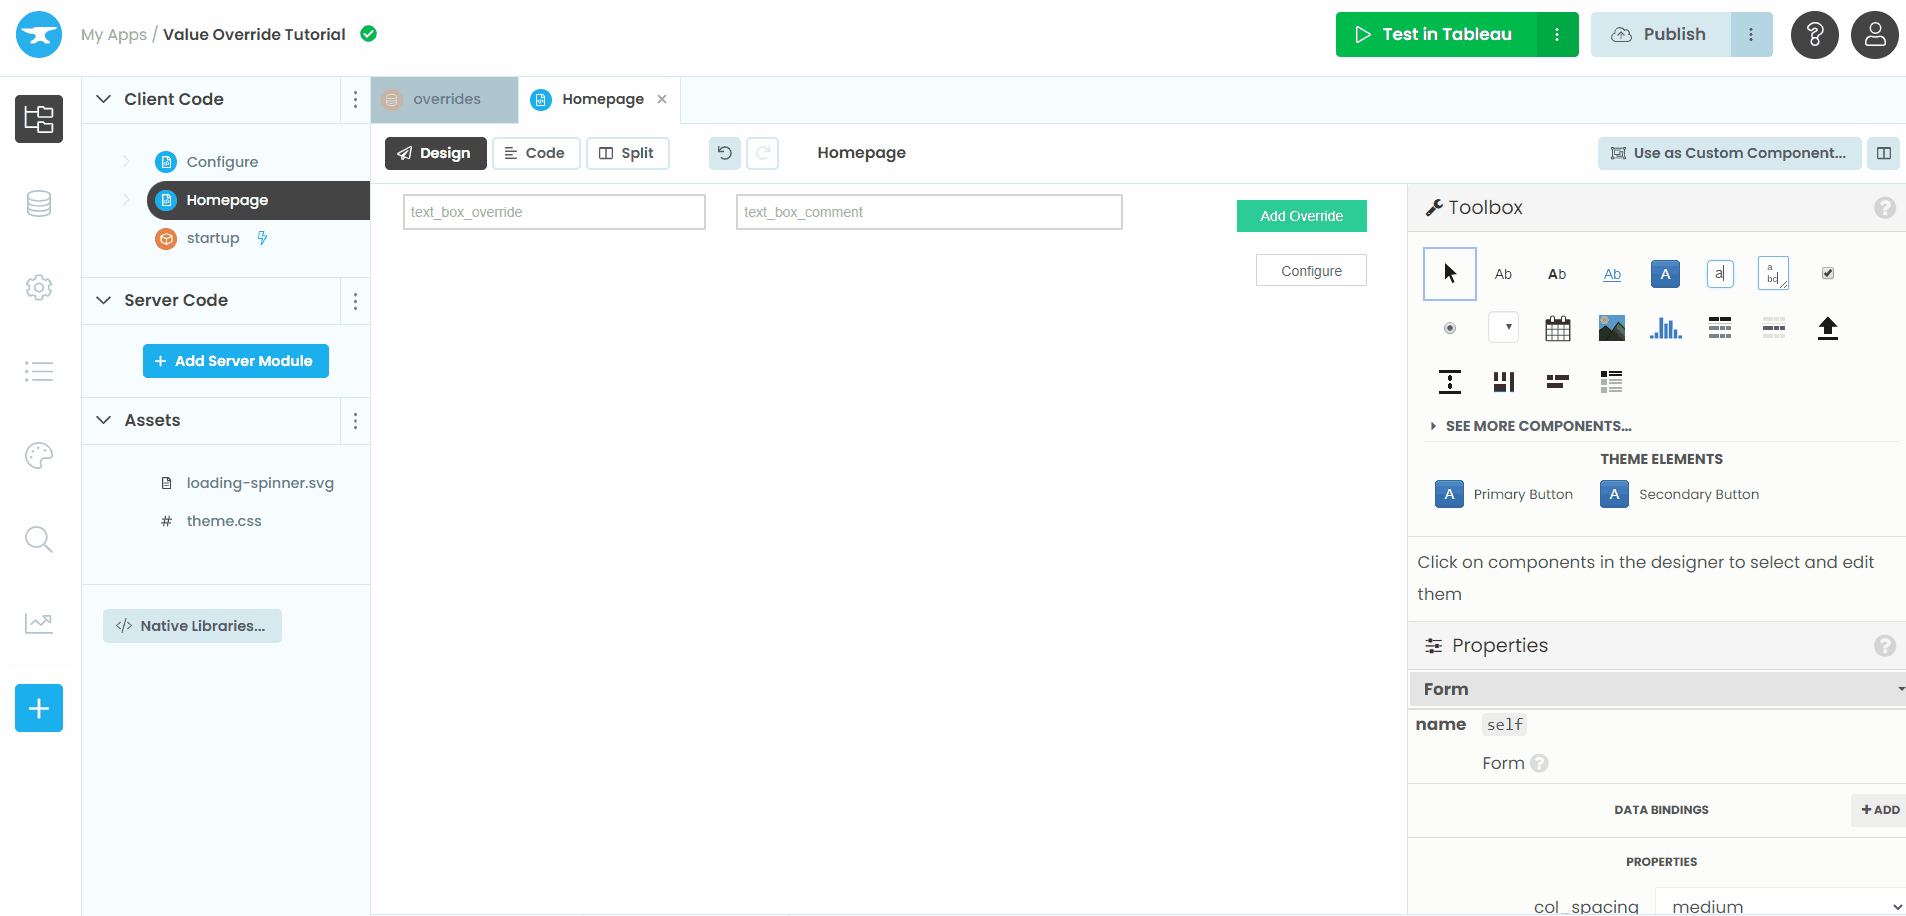This screenshot has height=916, width=1906.
Task: Close the Homepage tab
Action: (662, 99)
